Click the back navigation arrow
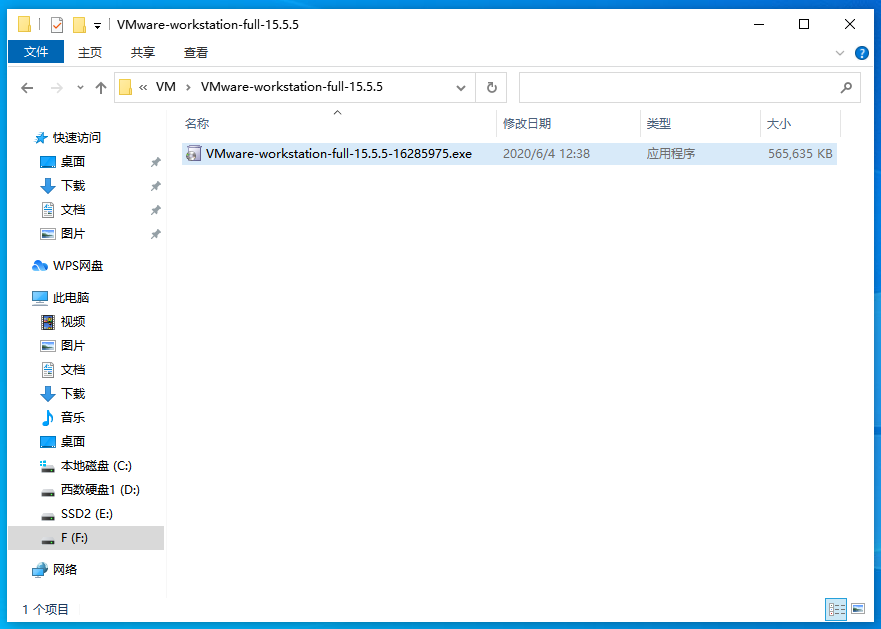This screenshot has height=629, width=881. 27,88
